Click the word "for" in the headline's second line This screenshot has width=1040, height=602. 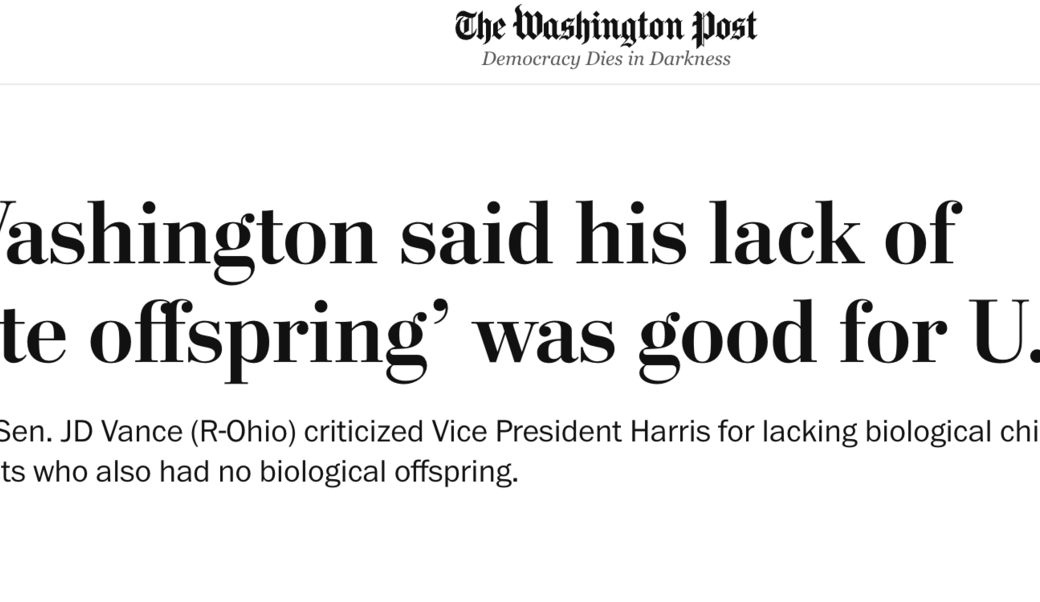tap(888, 335)
